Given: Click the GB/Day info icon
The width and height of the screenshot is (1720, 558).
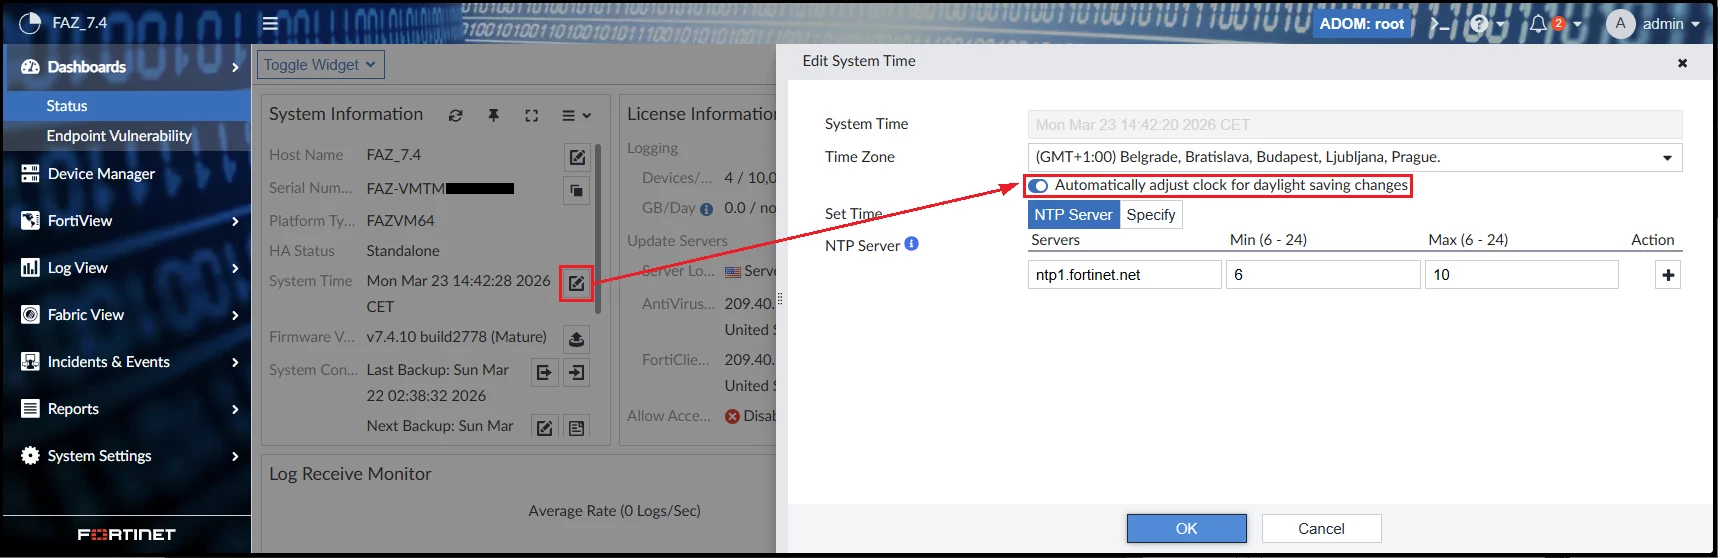Looking at the screenshot, I should pyautogui.click(x=707, y=209).
